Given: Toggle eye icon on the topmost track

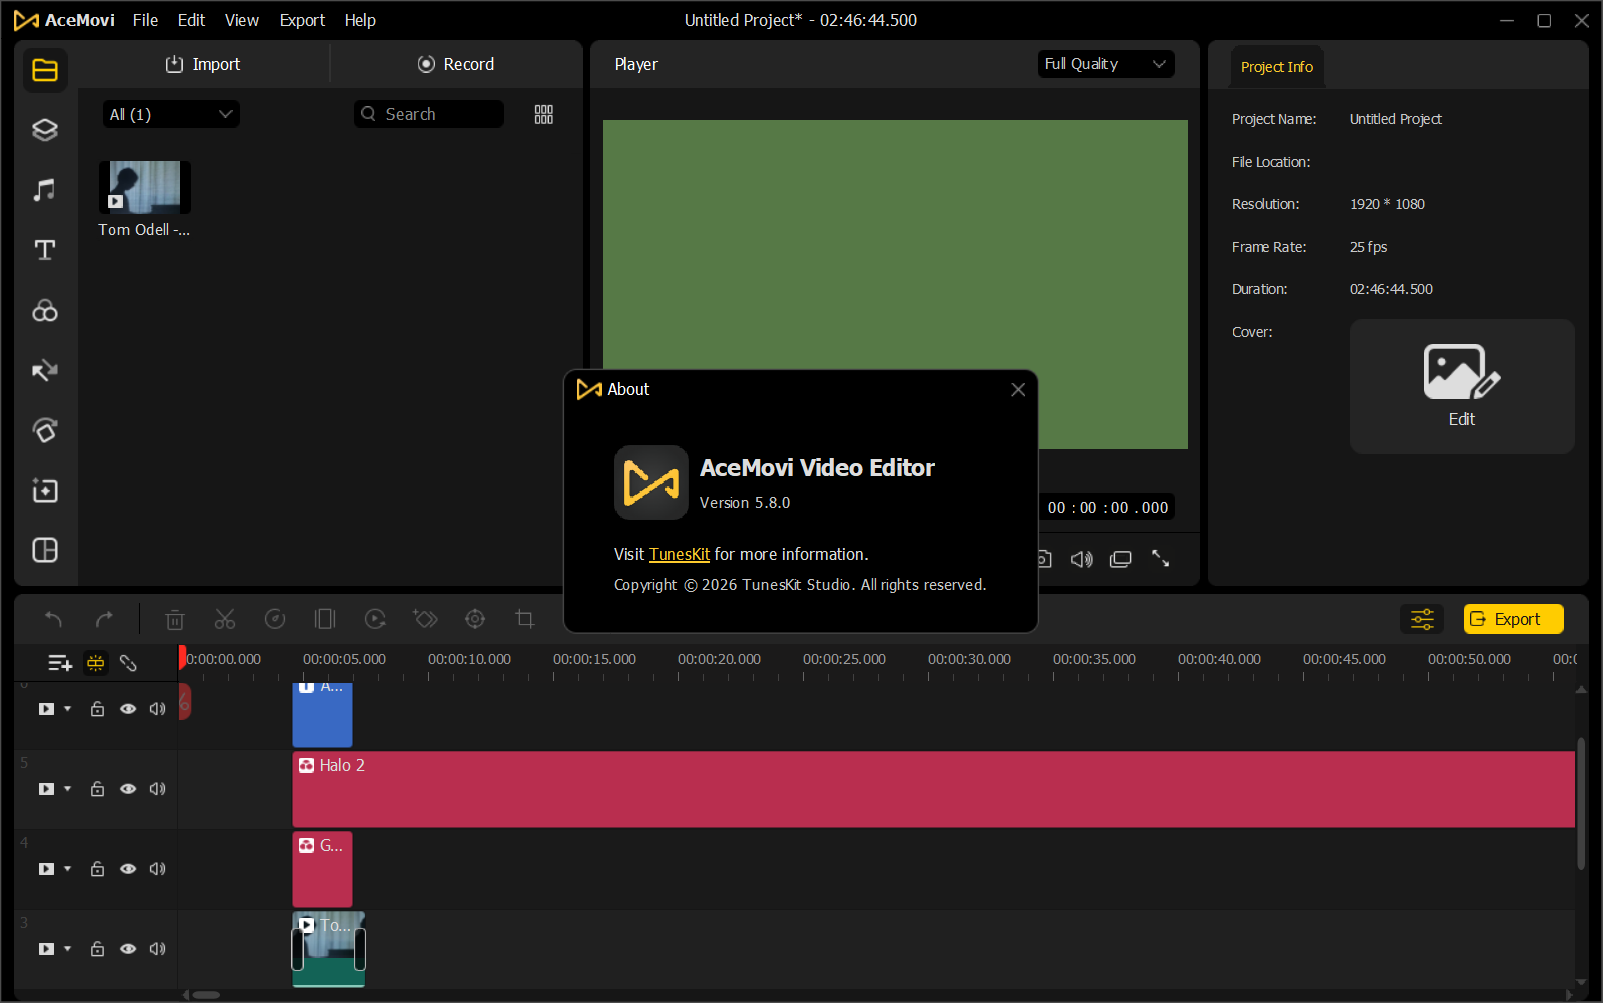Looking at the screenshot, I should point(128,709).
